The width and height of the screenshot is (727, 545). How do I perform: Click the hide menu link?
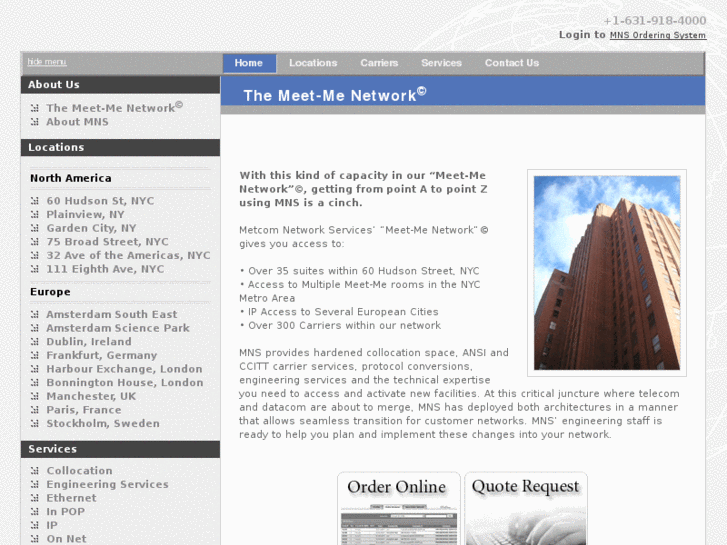point(47,62)
